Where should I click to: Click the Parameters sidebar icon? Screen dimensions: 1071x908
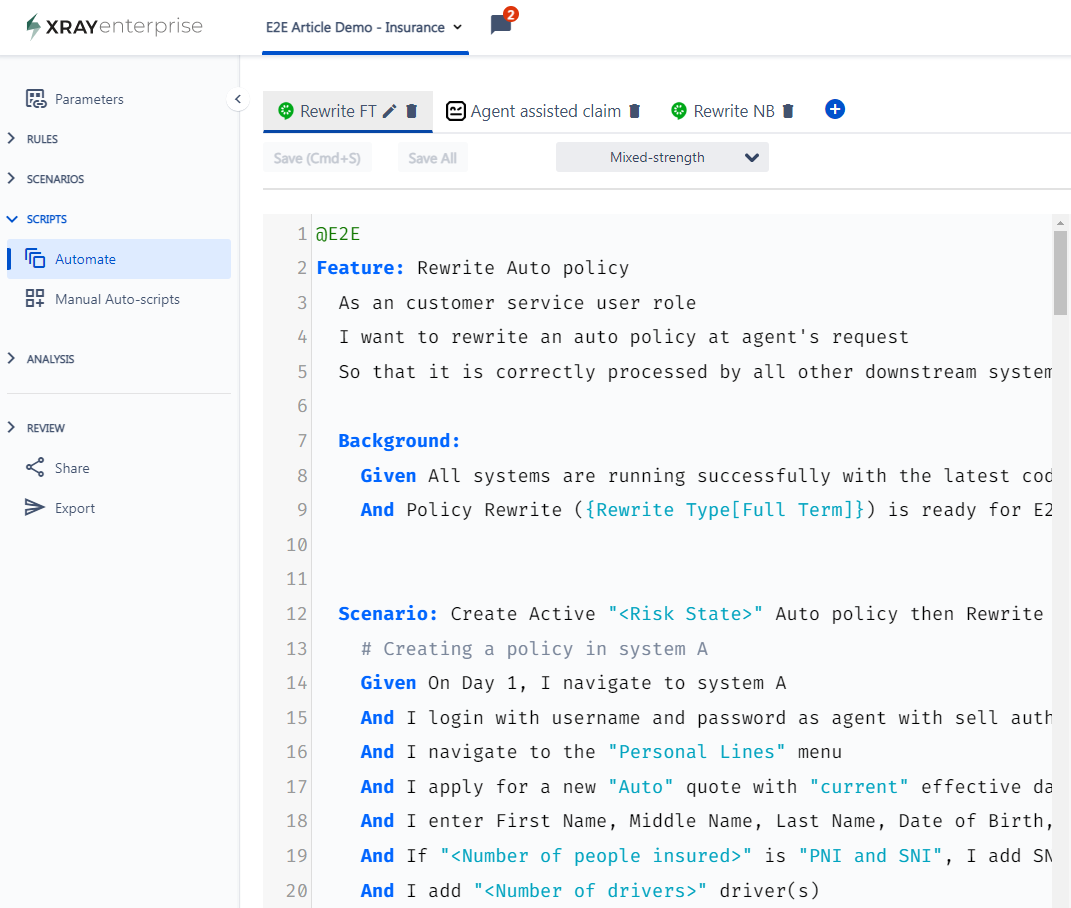point(36,99)
